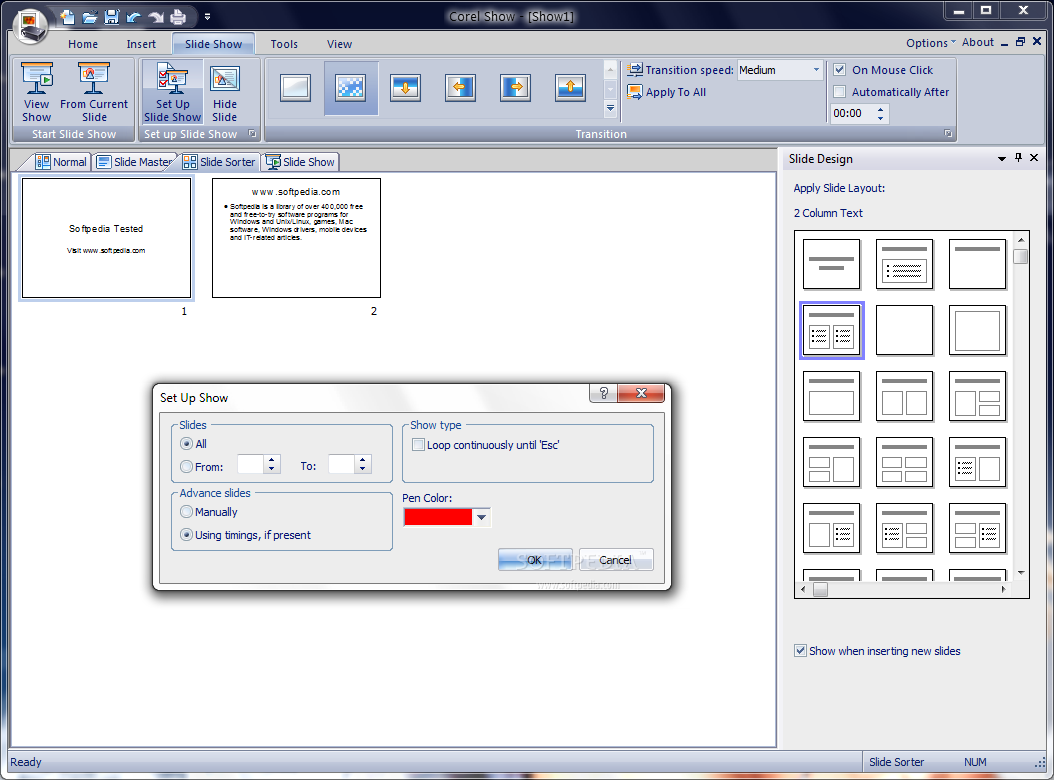Click OK in Set Up Show dialog
Screen dimensions: 1054x780
tap(534, 559)
